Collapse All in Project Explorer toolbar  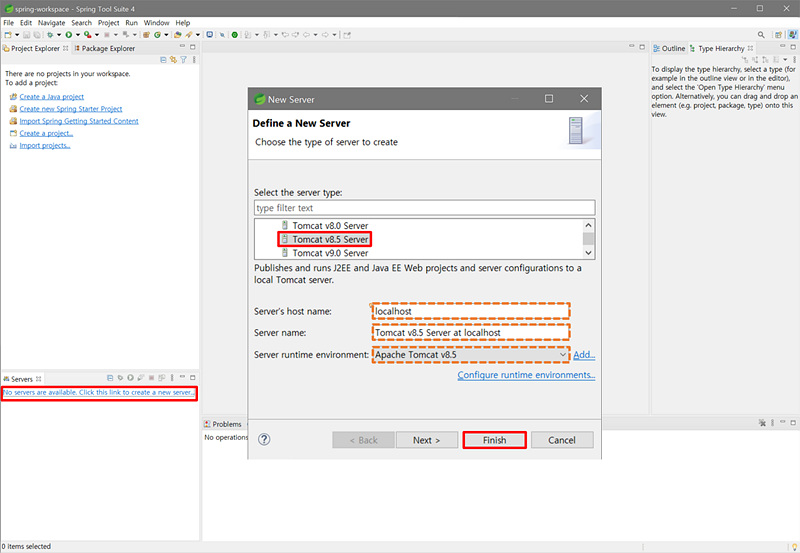pos(163,60)
